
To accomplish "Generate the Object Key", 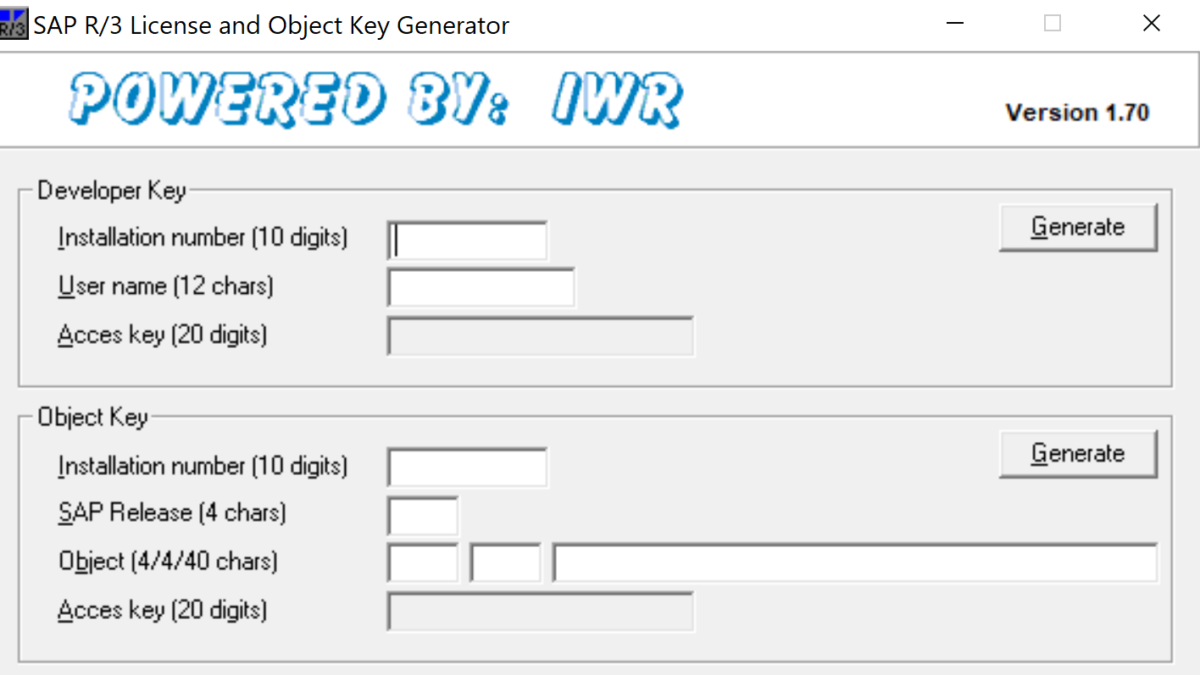I will [1078, 453].
